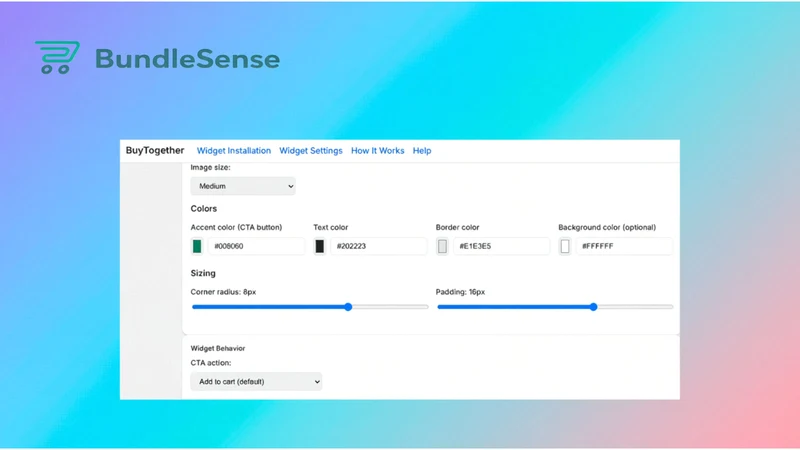
Task: Switch to the Widget Settings tab
Action: click(x=311, y=151)
